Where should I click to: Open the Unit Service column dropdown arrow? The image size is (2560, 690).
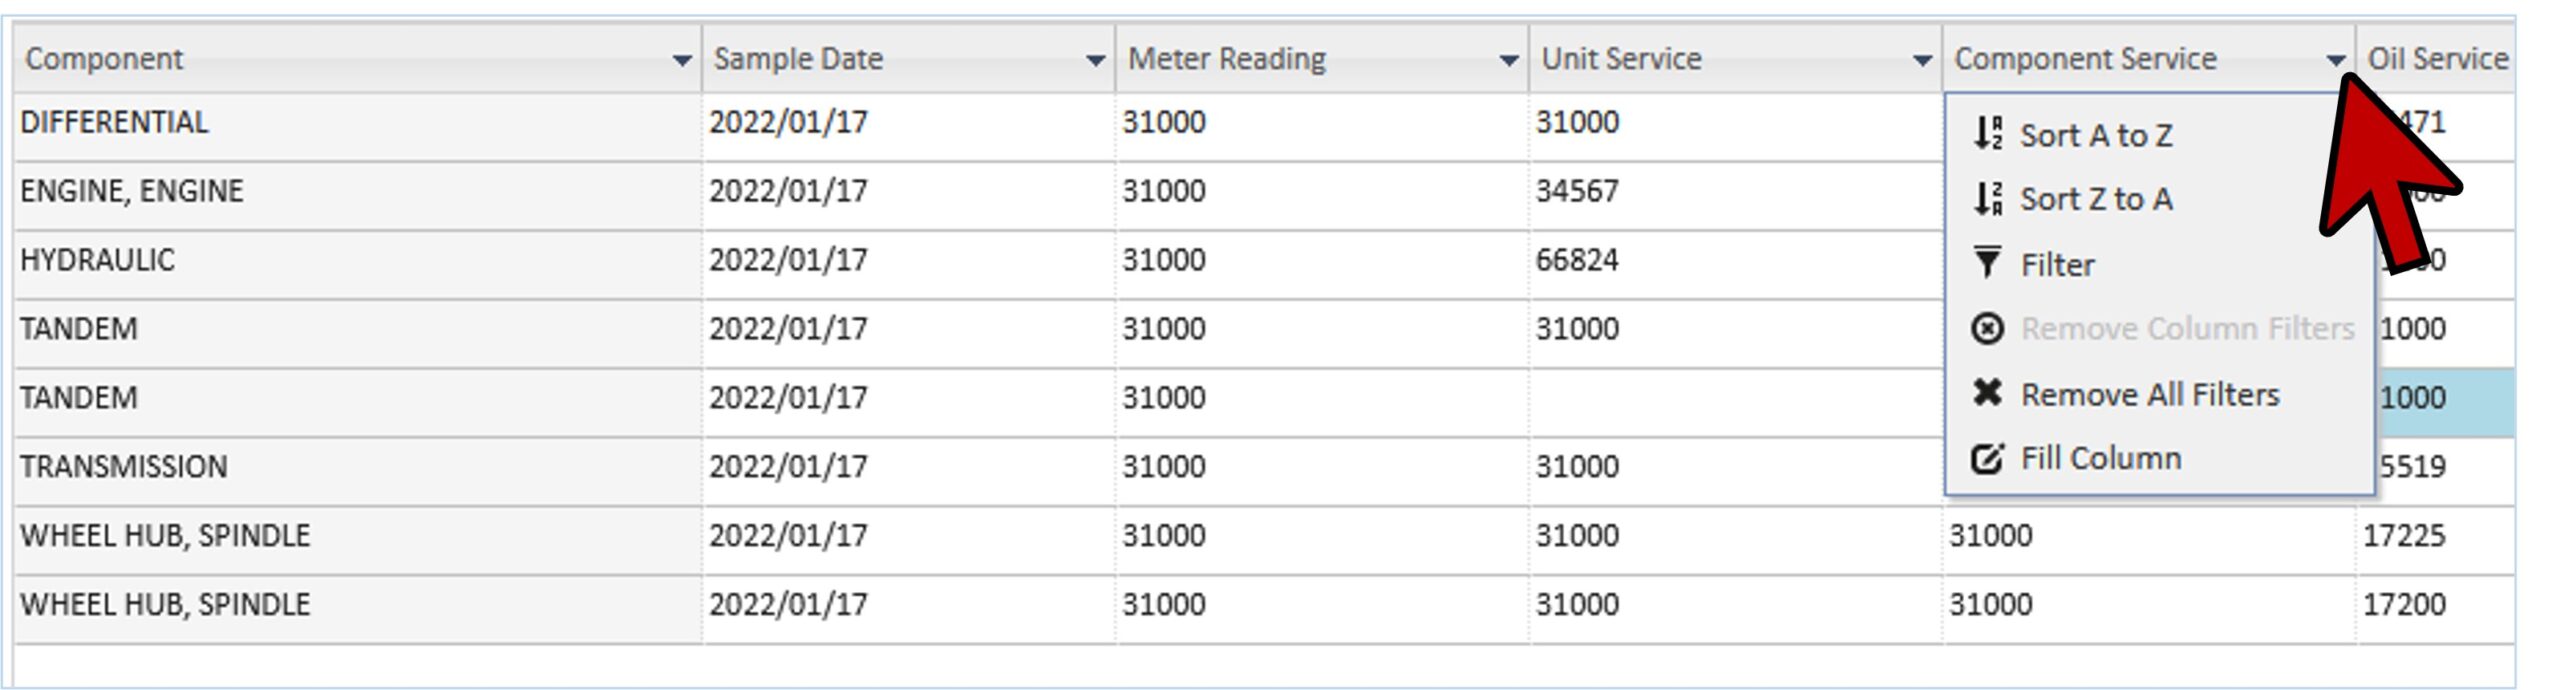pos(1922,61)
